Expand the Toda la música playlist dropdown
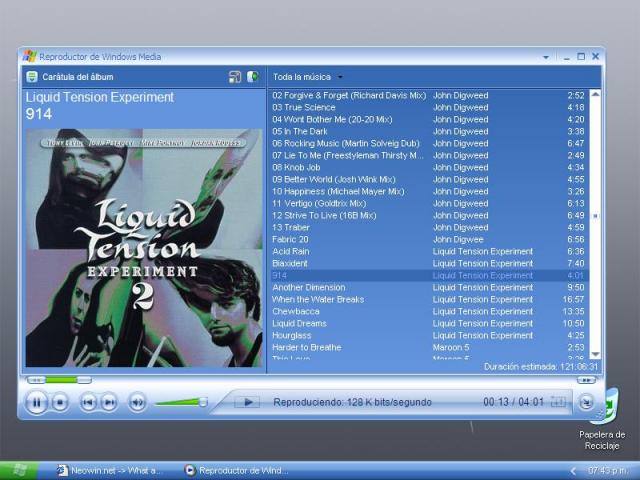The image size is (640, 480). [x=340, y=77]
